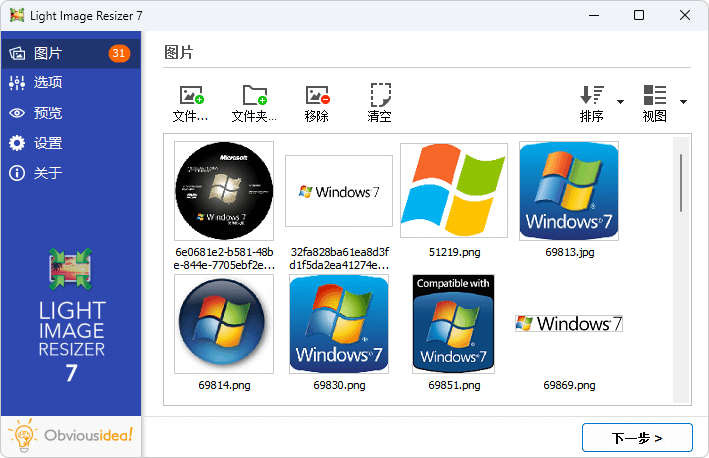Close the Light Image Resizer window

tap(685, 15)
